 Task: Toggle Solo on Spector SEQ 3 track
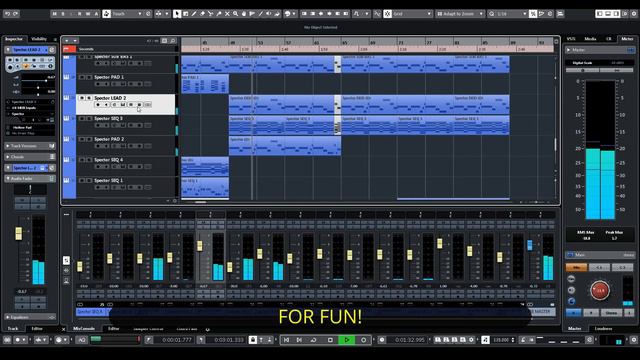[89, 119]
